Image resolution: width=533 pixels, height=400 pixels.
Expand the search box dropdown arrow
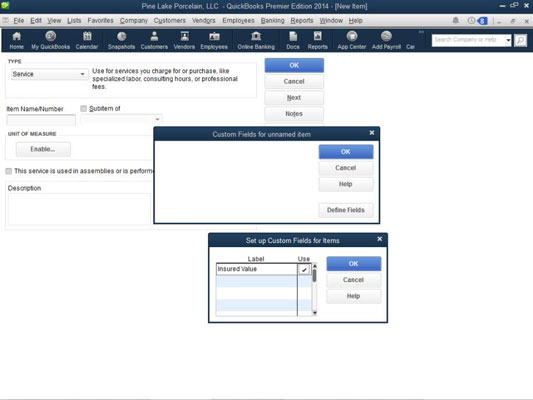click(508, 40)
